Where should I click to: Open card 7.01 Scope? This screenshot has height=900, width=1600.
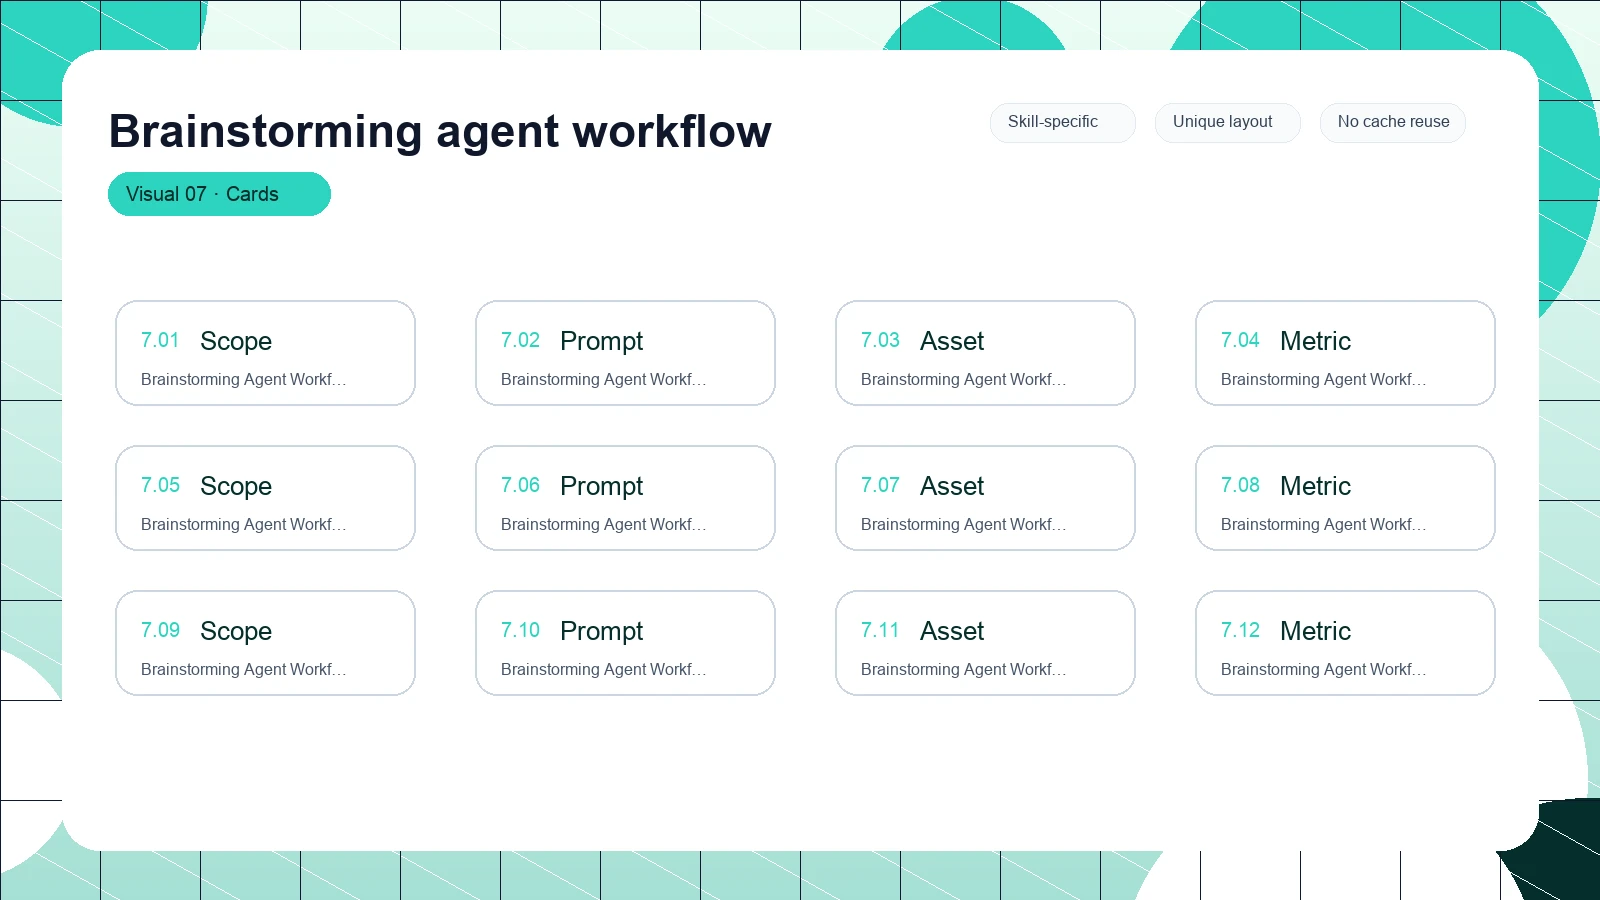tap(265, 353)
